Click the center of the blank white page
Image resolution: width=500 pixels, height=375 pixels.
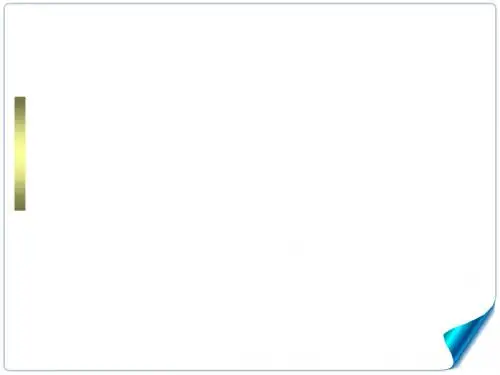coord(250,187)
